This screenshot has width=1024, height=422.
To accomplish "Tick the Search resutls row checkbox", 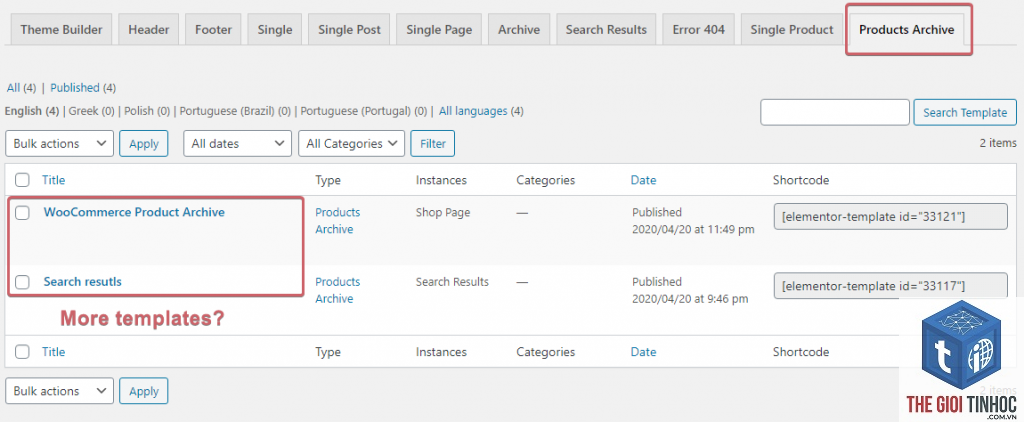I will [22, 282].
